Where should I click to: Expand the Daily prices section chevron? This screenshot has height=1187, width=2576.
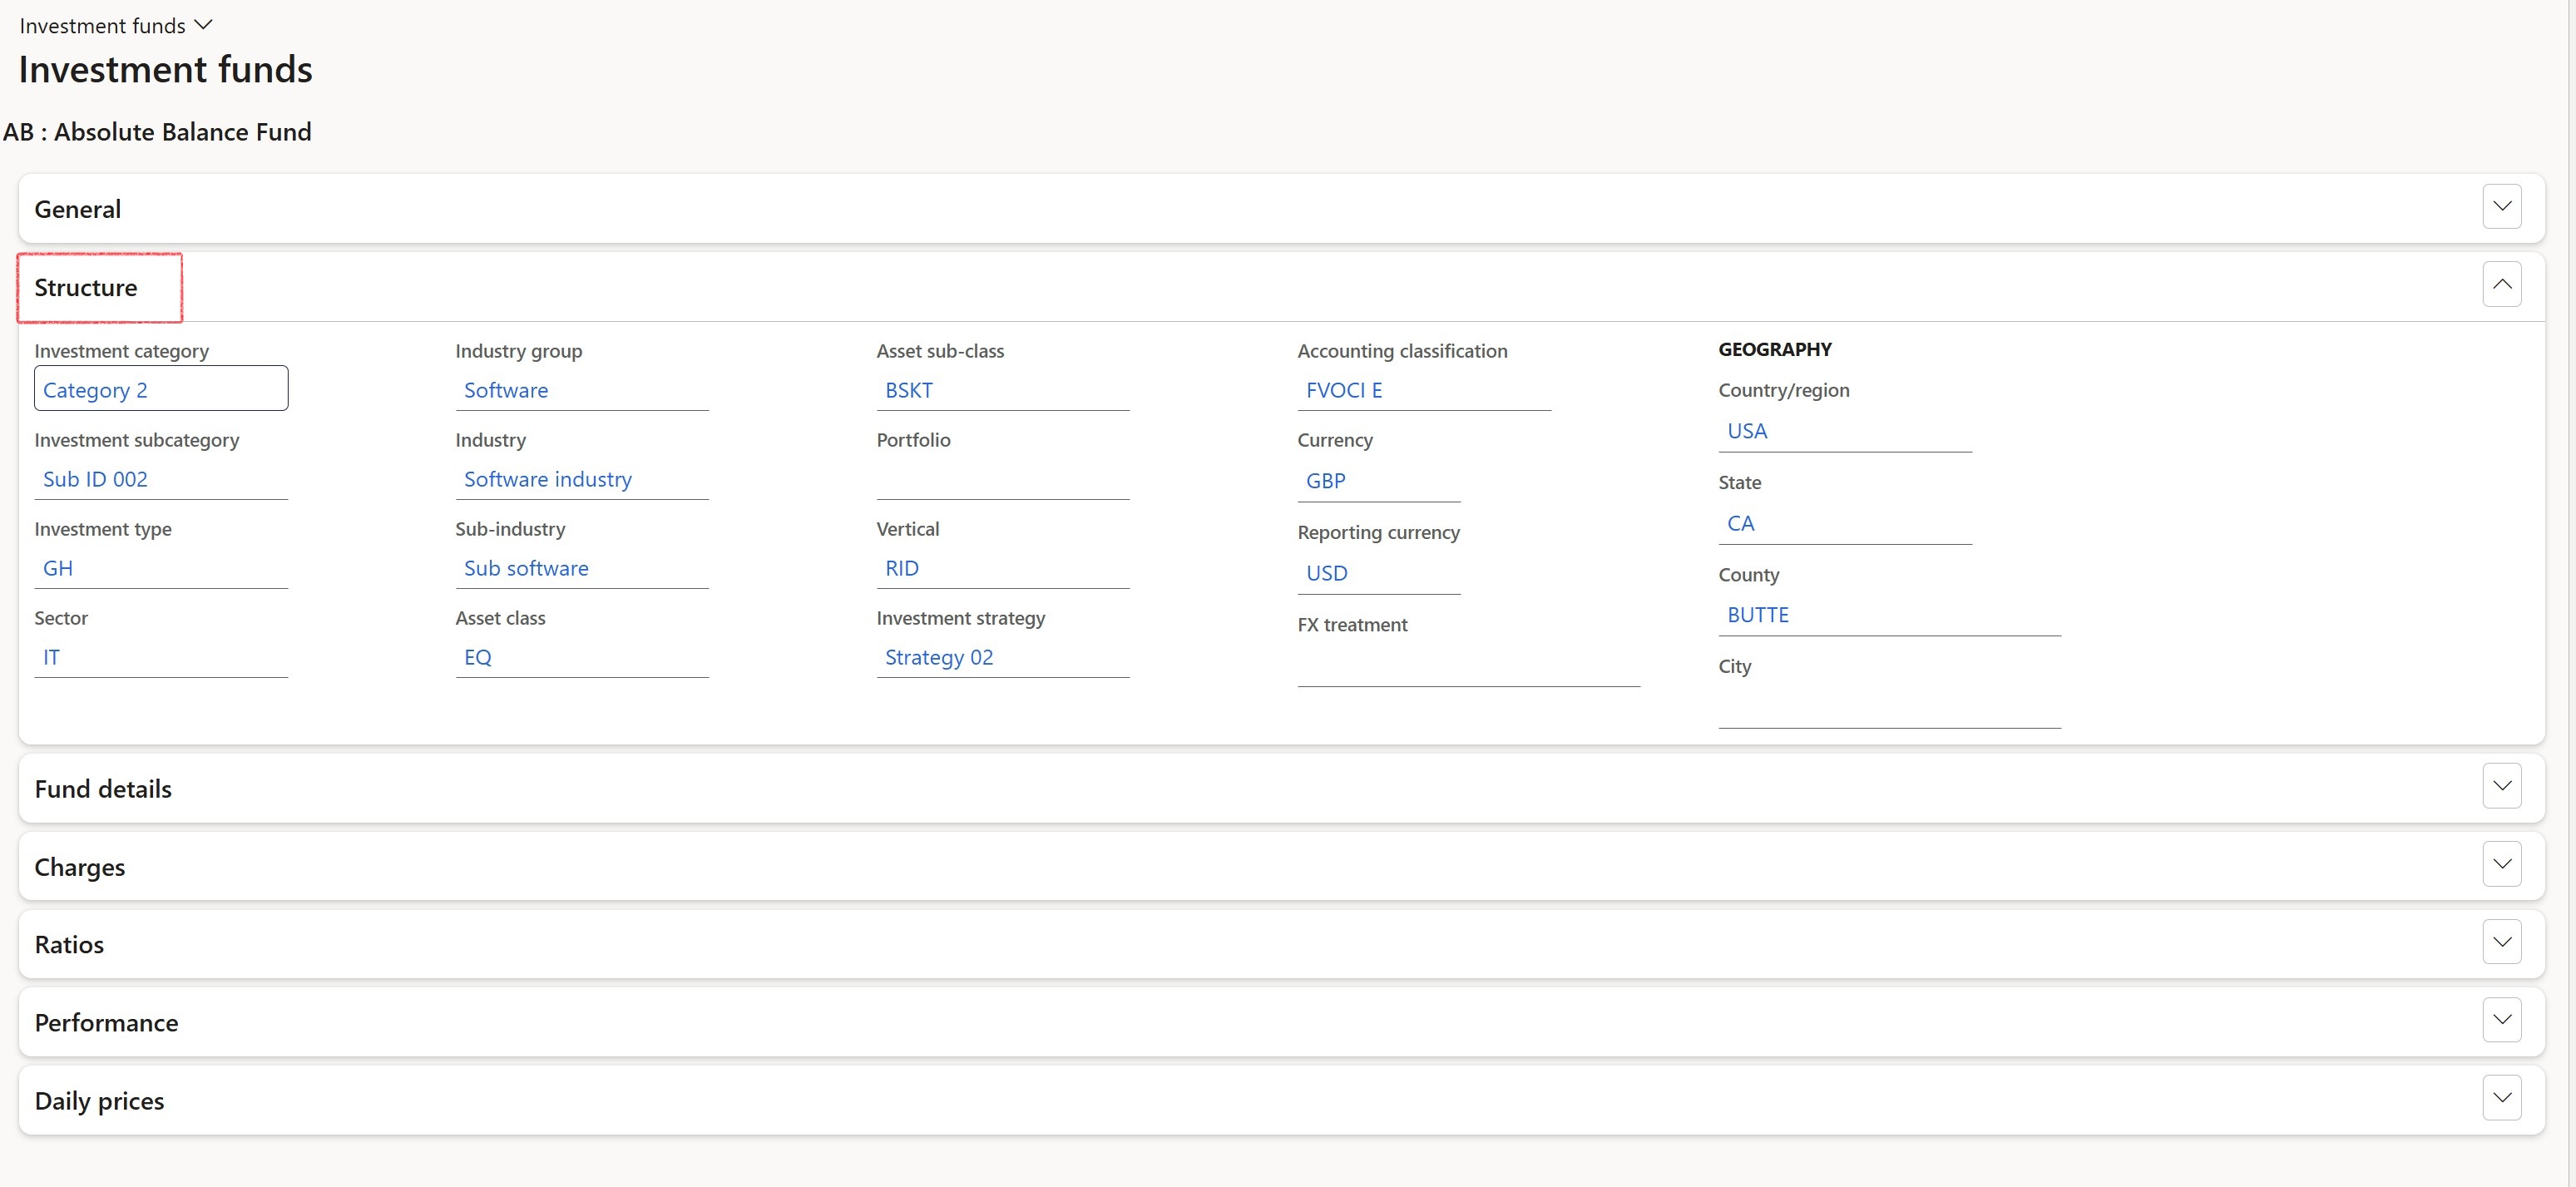click(x=2501, y=1098)
